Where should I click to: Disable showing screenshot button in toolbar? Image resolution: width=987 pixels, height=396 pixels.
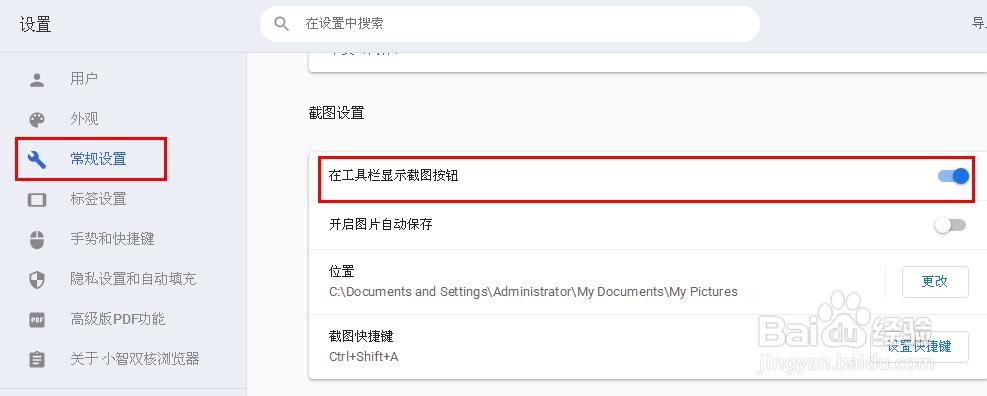click(953, 176)
